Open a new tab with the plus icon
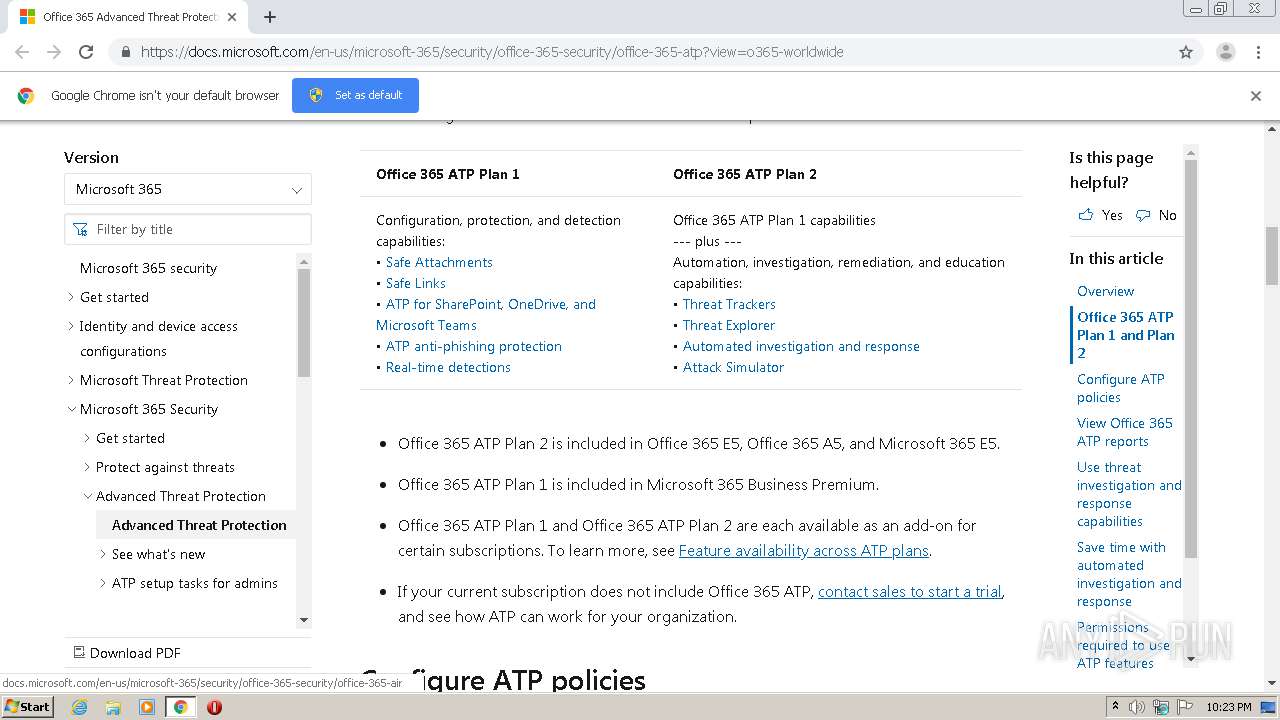1280x720 pixels. click(270, 17)
